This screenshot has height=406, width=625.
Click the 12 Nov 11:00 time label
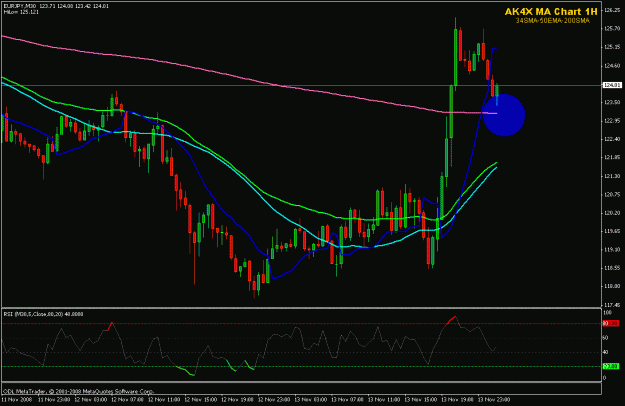(164, 399)
